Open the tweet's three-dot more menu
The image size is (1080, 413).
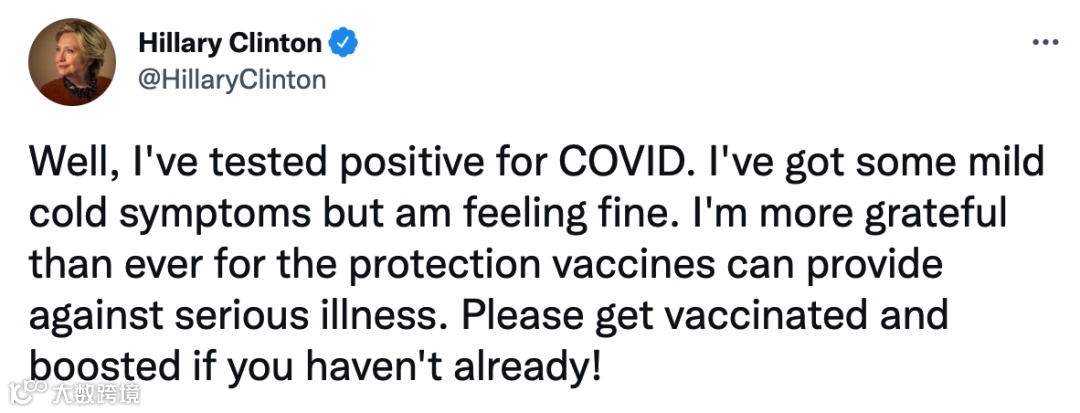(1044, 43)
